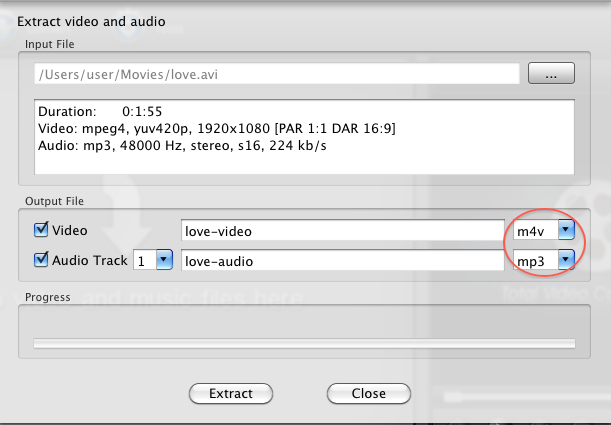Click the "Input File" section heading
The height and width of the screenshot is (425, 611).
pyautogui.click(x=50, y=44)
